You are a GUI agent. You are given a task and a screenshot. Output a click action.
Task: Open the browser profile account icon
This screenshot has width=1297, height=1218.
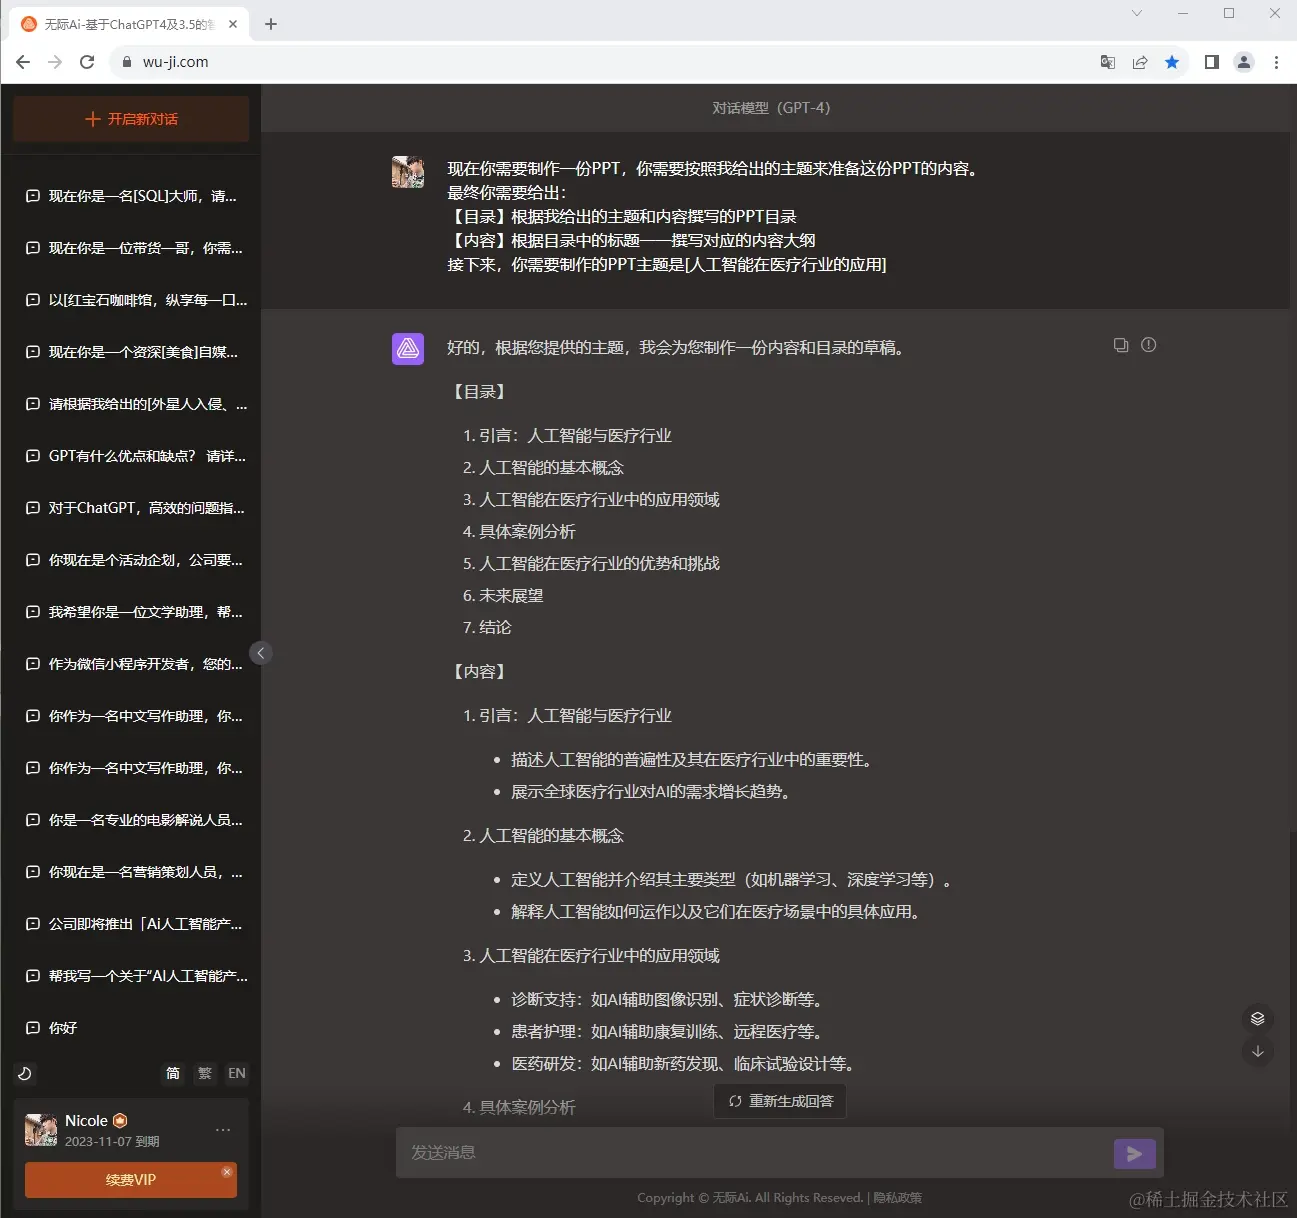tap(1244, 62)
